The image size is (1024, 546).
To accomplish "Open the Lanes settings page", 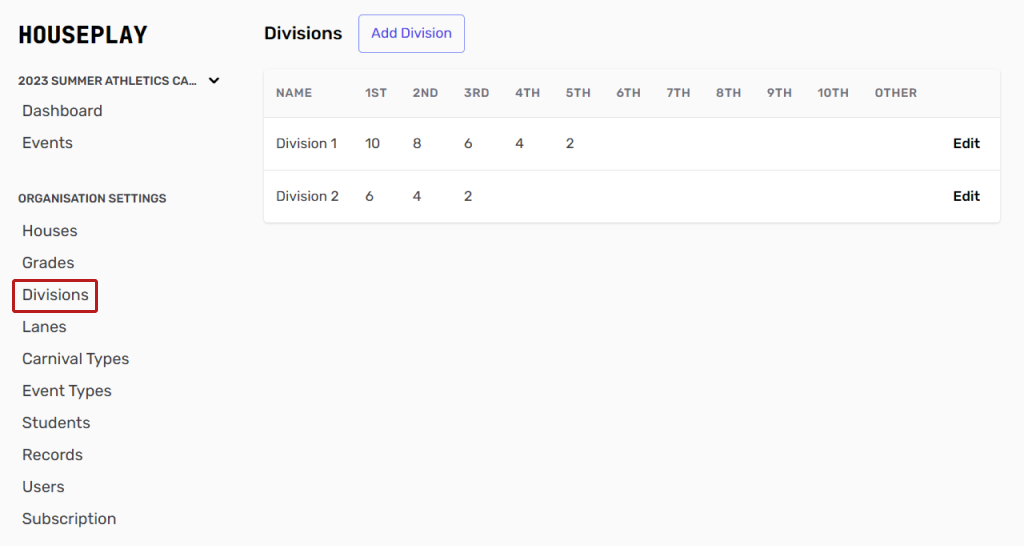I will (44, 327).
